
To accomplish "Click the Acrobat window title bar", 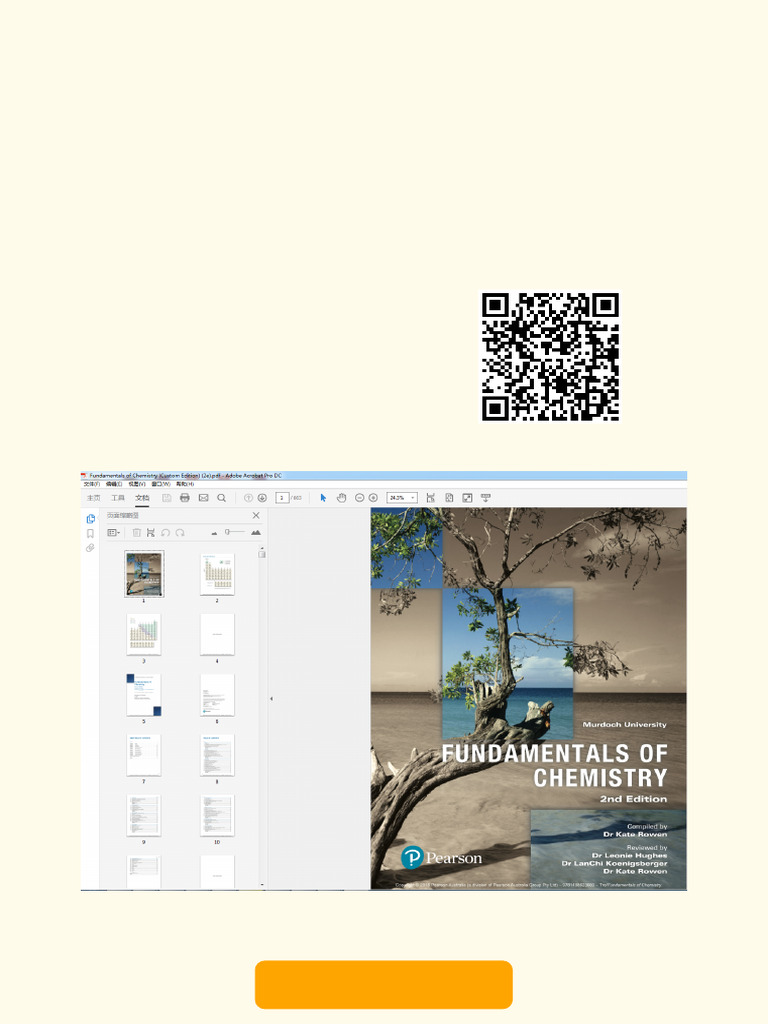I will tap(384, 475).
